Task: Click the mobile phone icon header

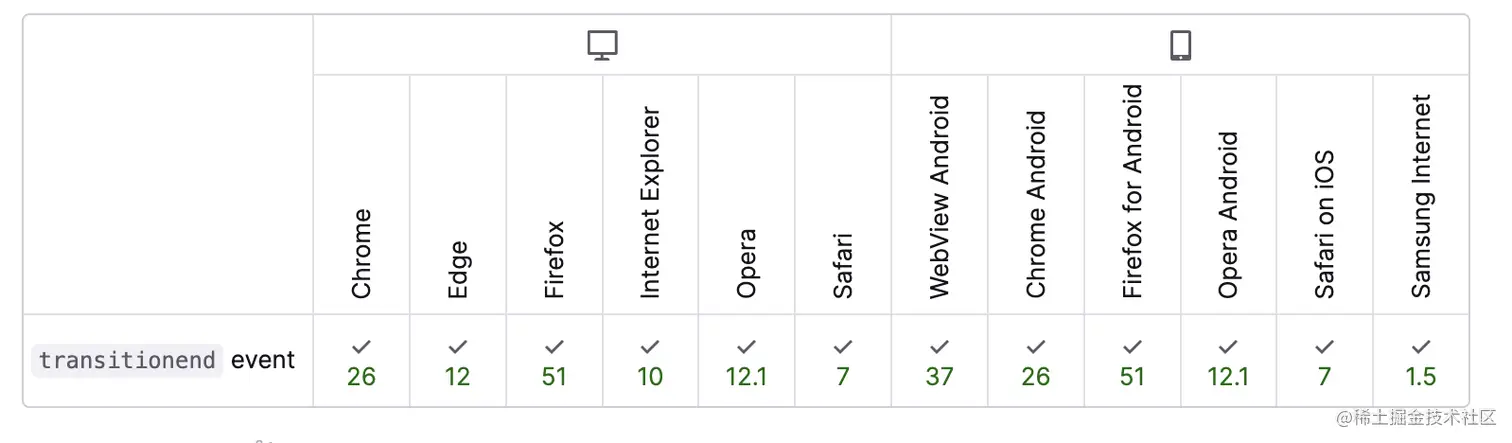Action: click(x=1180, y=45)
